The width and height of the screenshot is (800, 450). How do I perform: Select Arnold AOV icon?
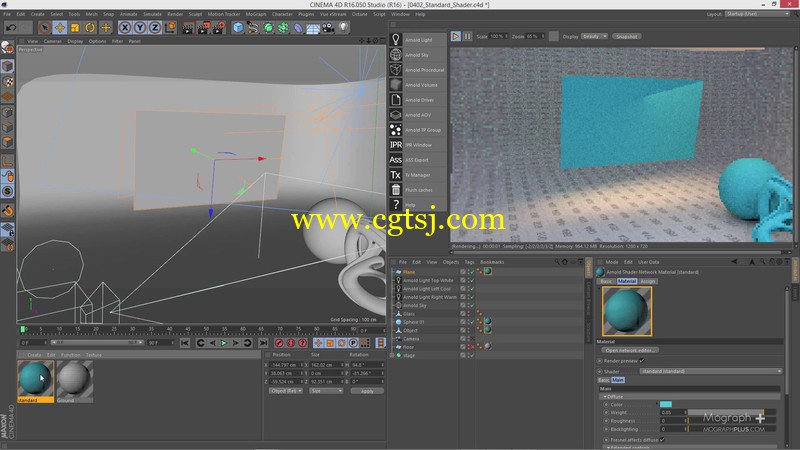tap(395, 115)
